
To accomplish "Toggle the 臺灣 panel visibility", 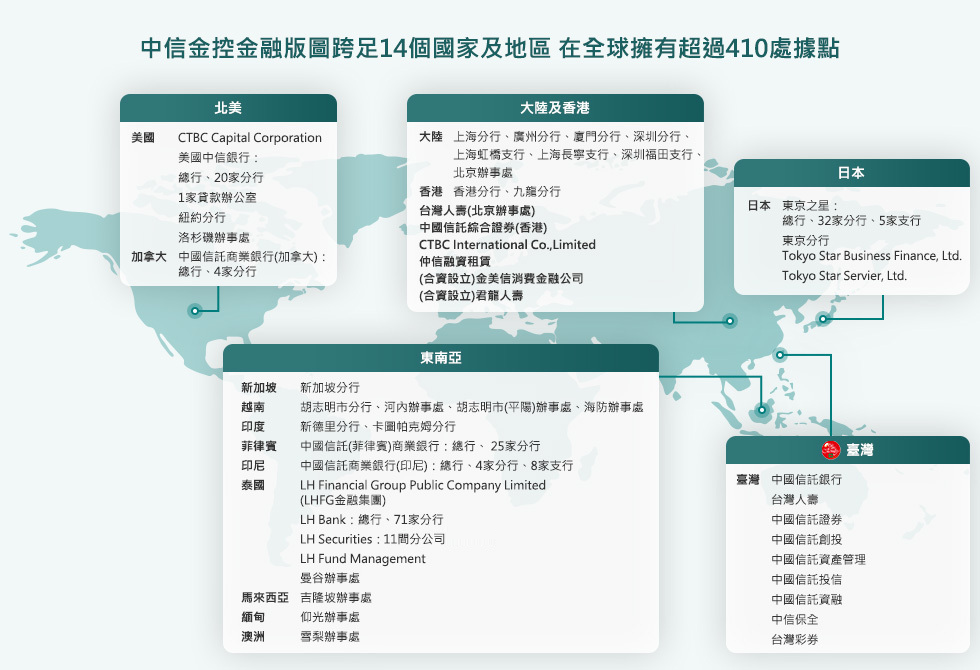I will tap(852, 452).
